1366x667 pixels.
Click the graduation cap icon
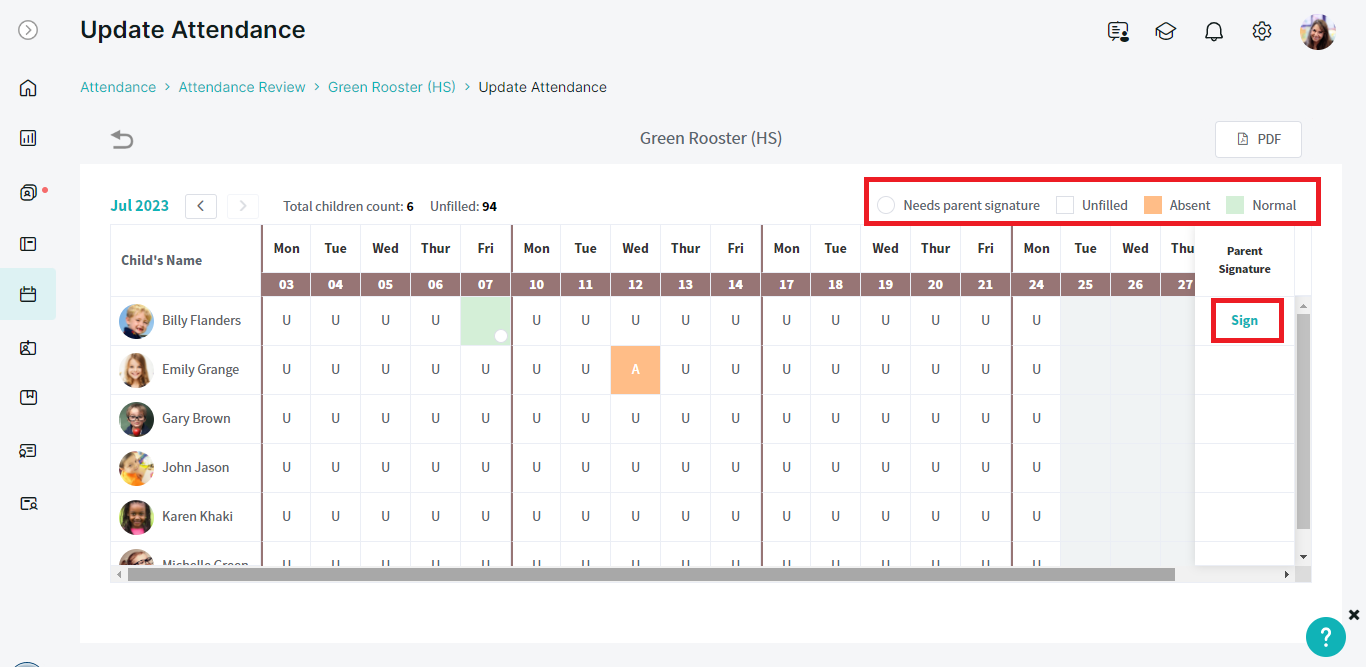1165,32
